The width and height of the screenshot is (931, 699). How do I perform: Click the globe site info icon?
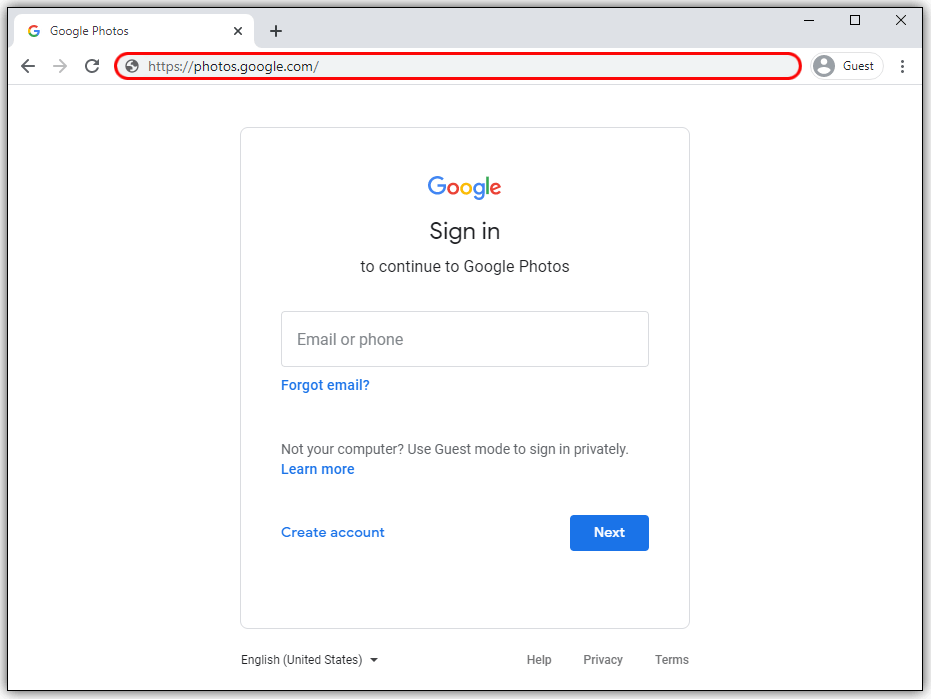coord(132,67)
